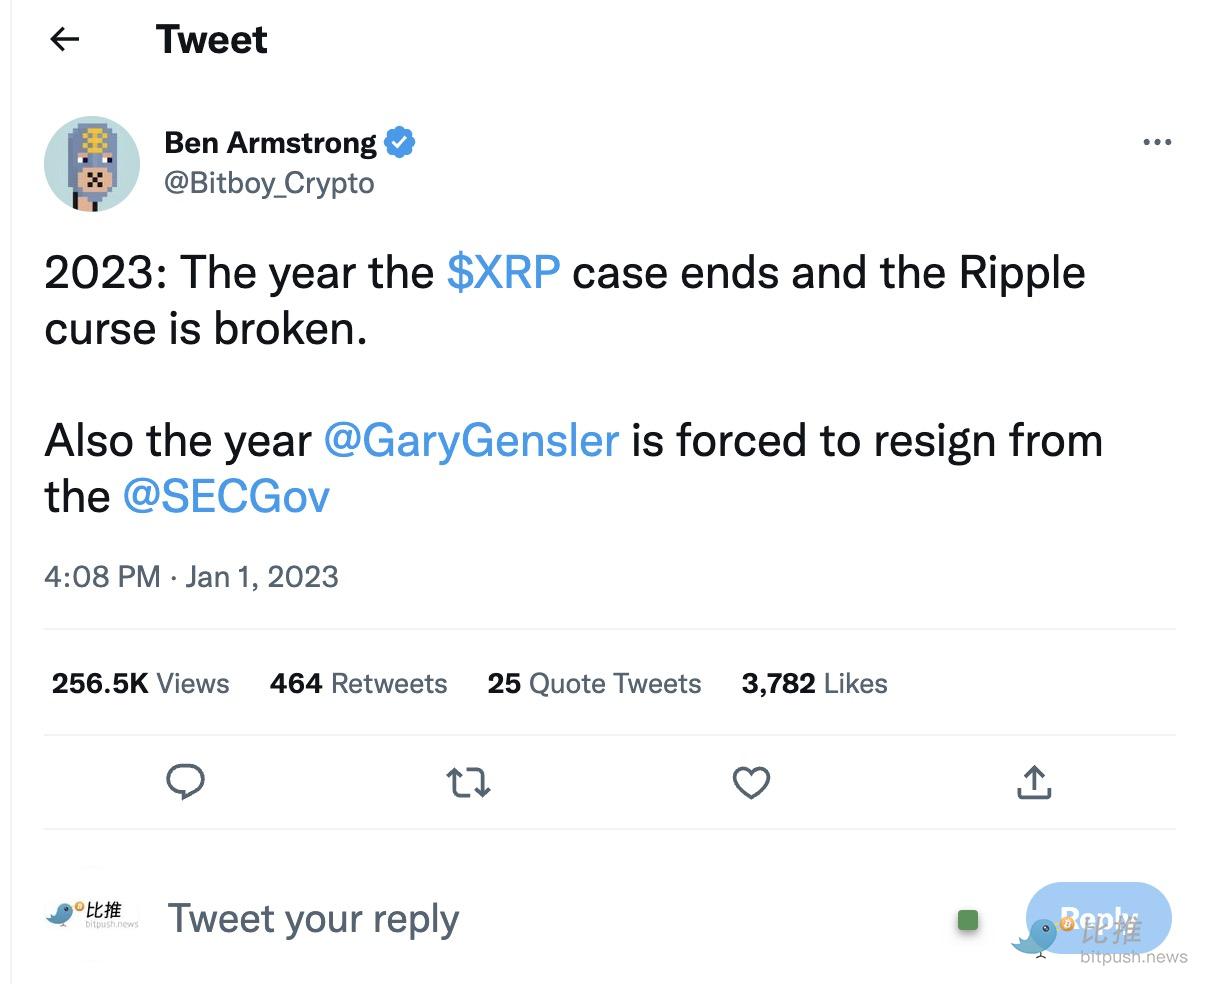View the 464 Retweets list

(x=358, y=684)
